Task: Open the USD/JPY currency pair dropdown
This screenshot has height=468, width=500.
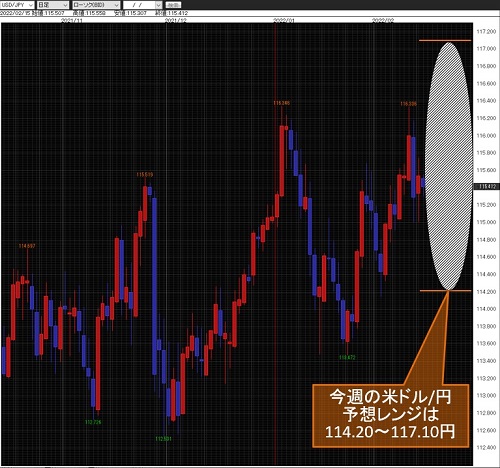Action: click(17, 5)
